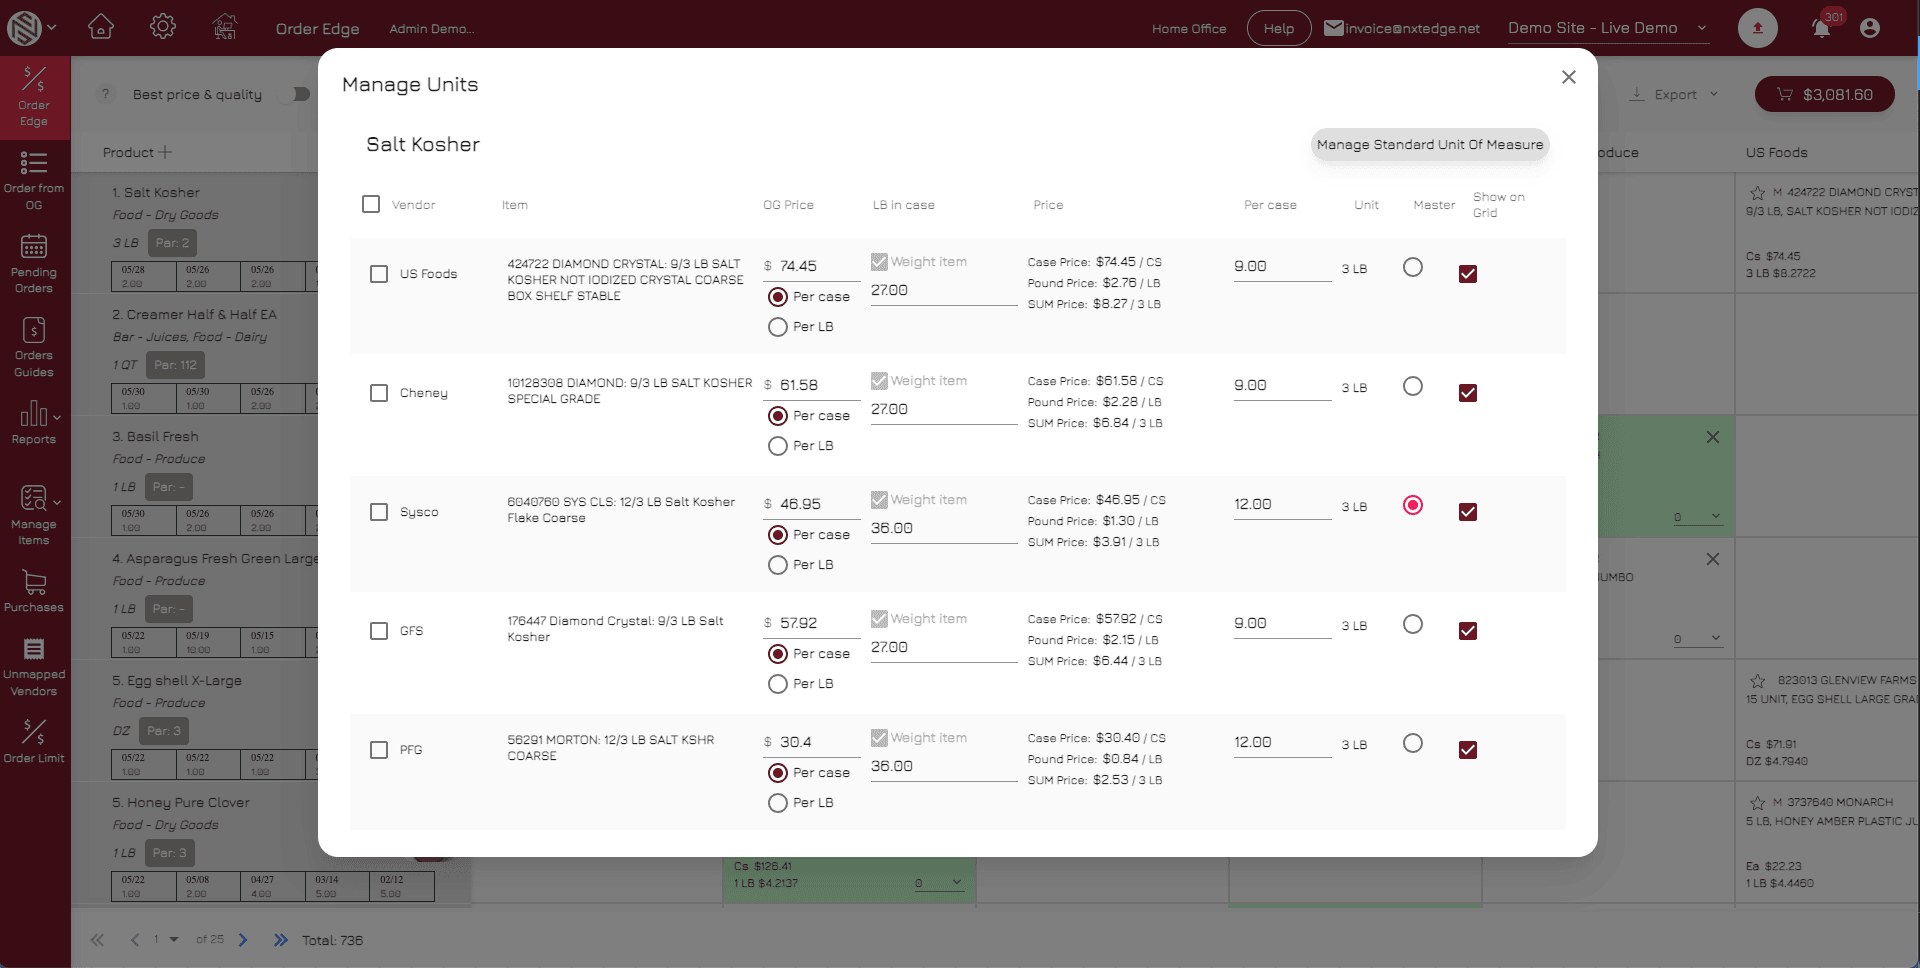This screenshot has height=968, width=1920.
Task: Toggle the select-all Vendor checkbox
Action: point(371,204)
